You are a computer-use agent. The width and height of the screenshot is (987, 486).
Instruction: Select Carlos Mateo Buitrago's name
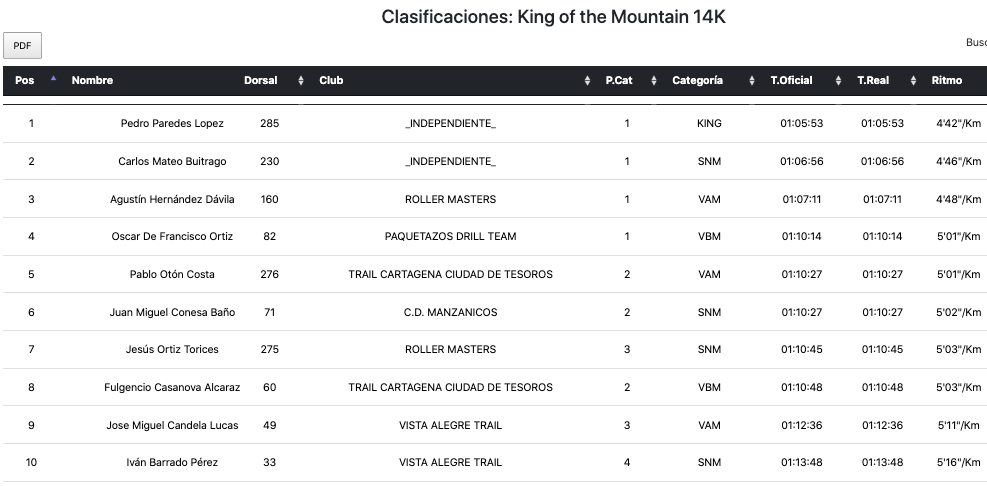172,161
